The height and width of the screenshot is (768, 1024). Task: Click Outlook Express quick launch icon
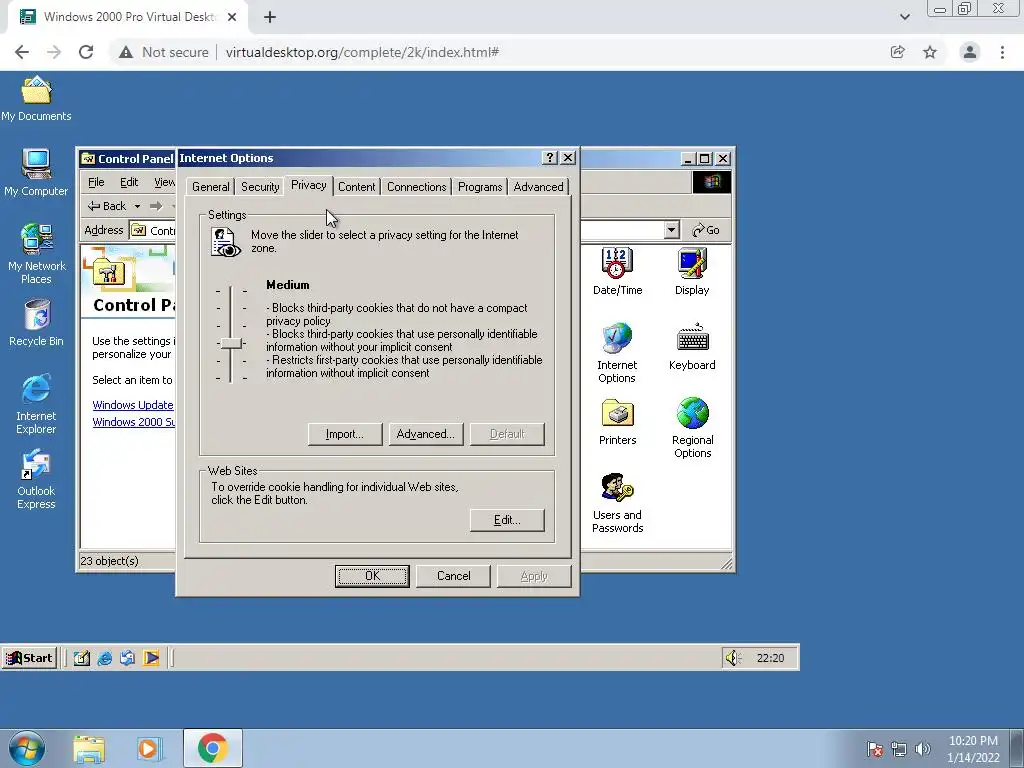pos(127,658)
